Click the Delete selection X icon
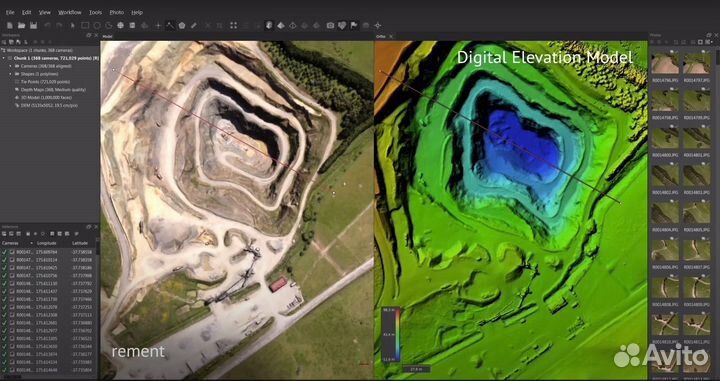The width and height of the screenshot is (720, 381). tap(208, 26)
